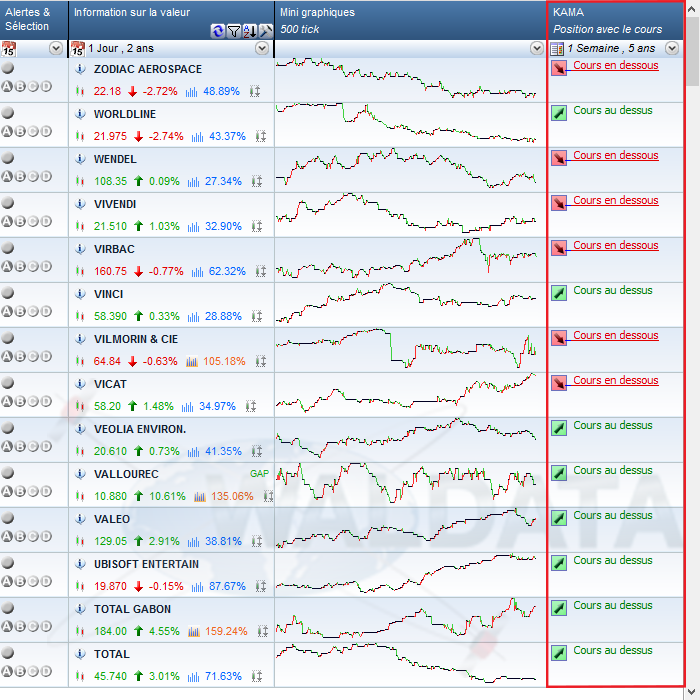The height and width of the screenshot is (700, 700).
Task: Click KAMA Position avec le cours header
Action: point(615,20)
